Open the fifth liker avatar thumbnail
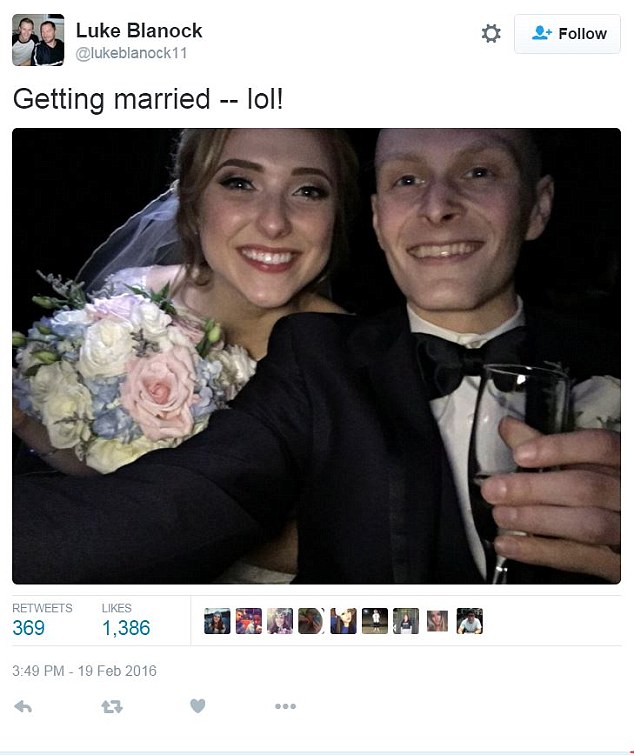 click(x=343, y=621)
